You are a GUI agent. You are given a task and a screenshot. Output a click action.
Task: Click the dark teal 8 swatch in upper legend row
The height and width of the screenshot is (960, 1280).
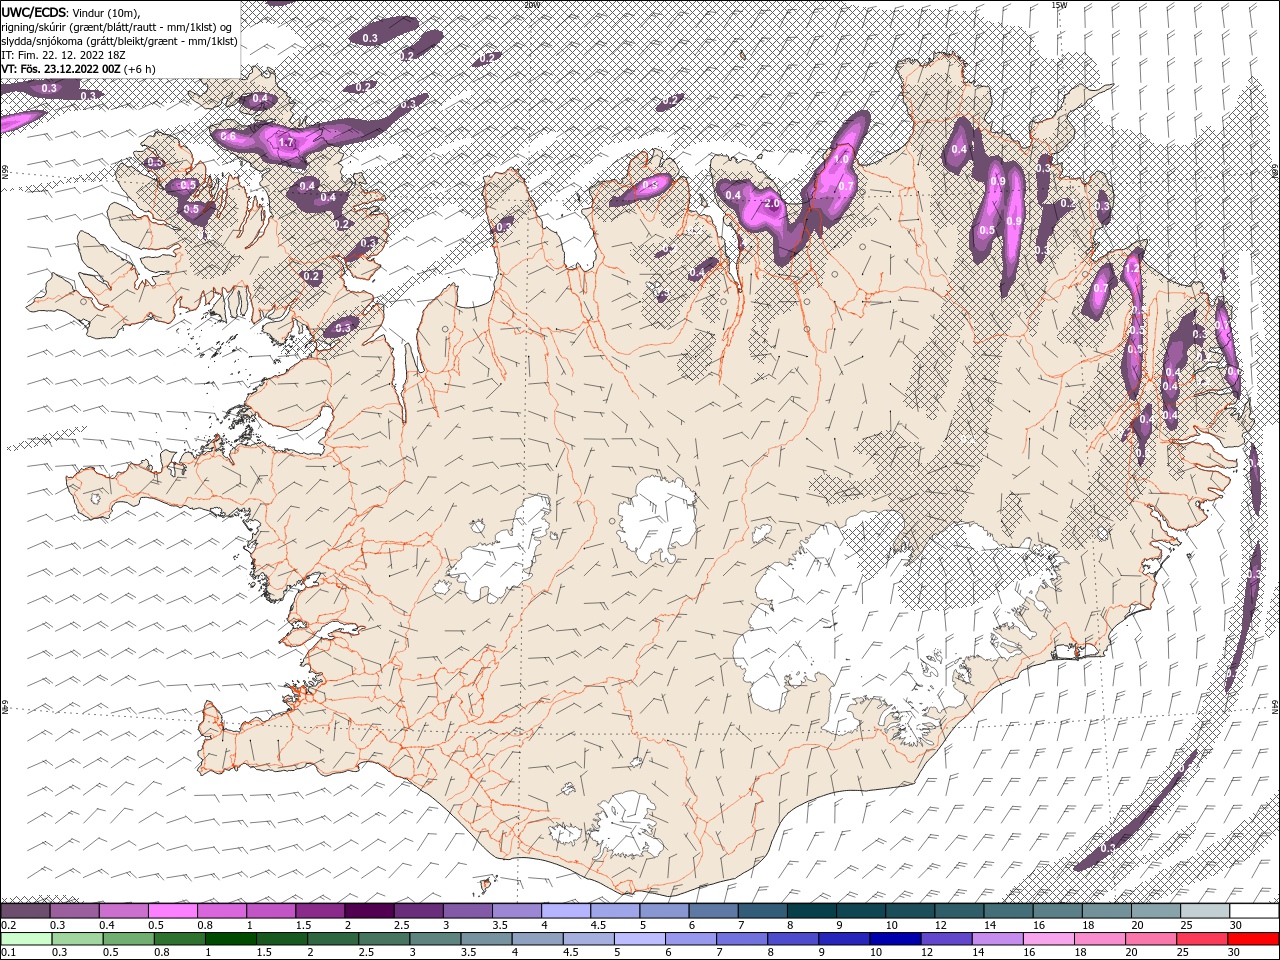(811, 911)
